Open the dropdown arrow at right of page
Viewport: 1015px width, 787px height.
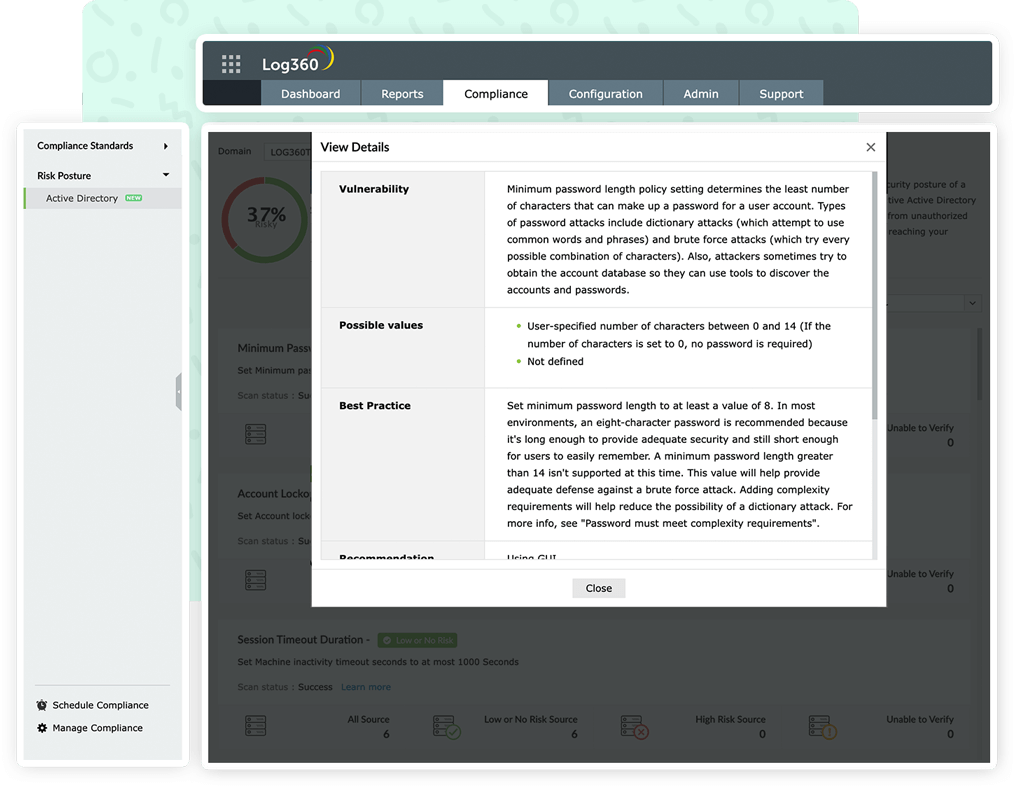point(972,303)
